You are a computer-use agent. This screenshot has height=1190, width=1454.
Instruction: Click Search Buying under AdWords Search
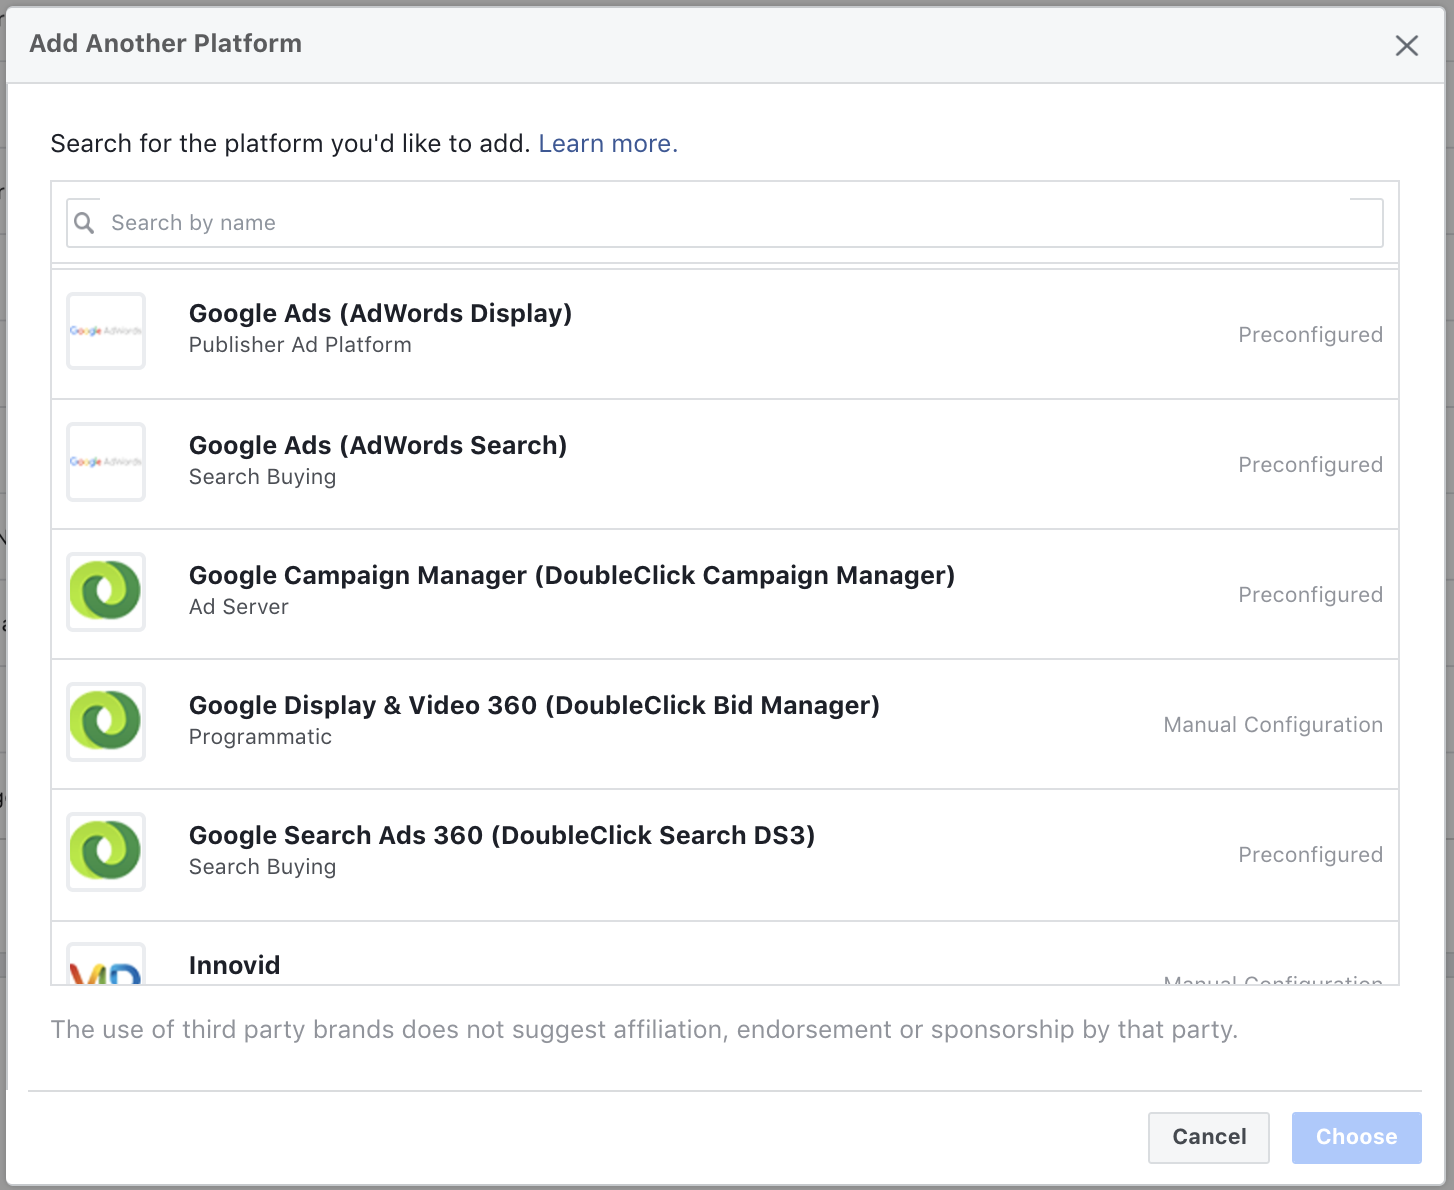[x=262, y=477]
